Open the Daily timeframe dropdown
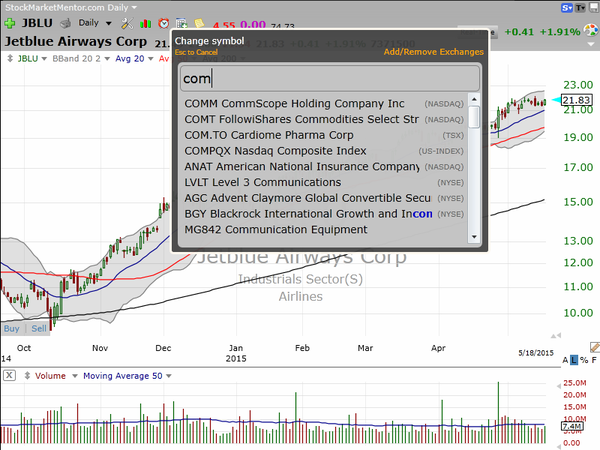Image resolution: width=600 pixels, height=450 pixels. click(x=95, y=23)
